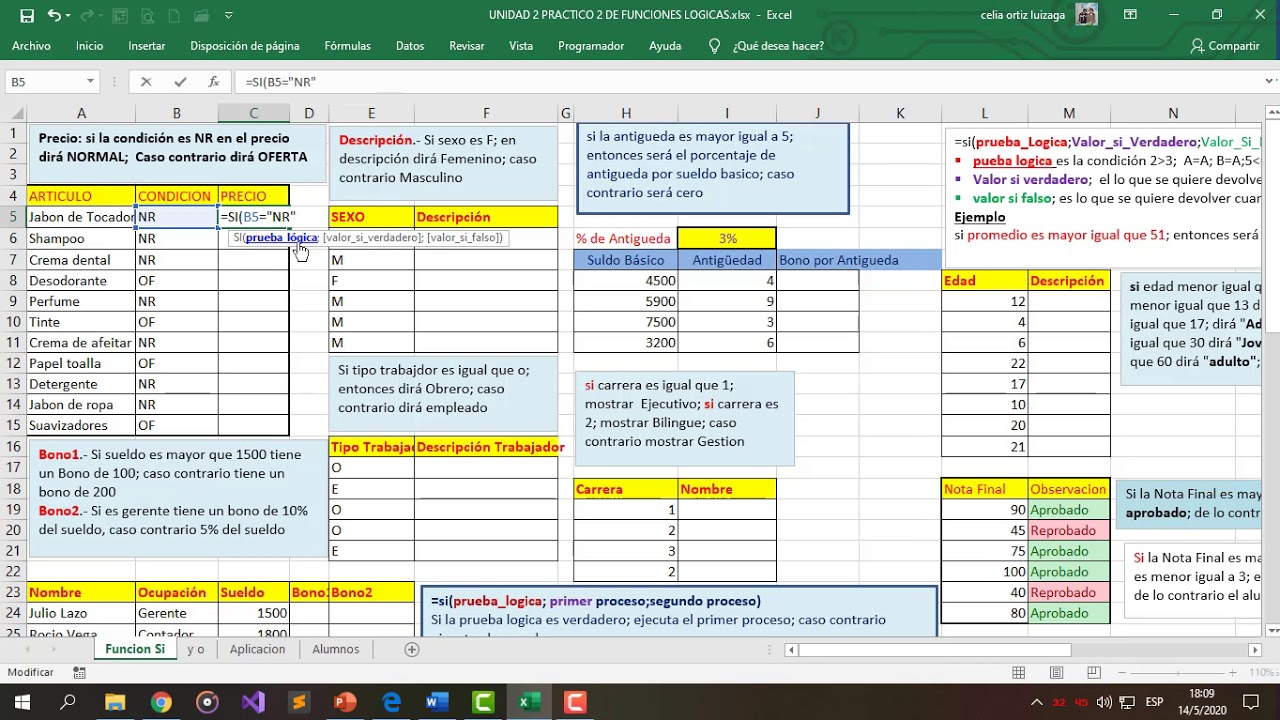Open the Insert Function fx dialog
Viewport: 1280px width, 720px height.
pos(213,82)
